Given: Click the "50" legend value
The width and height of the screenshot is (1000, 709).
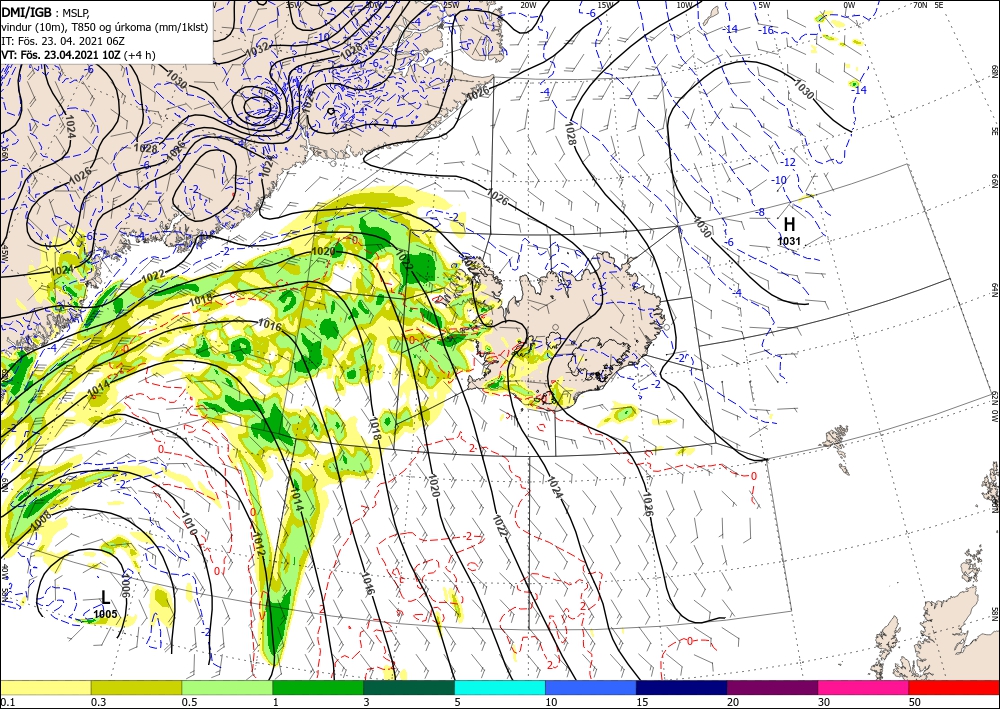Looking at the screenshot, I should (915, 702).
